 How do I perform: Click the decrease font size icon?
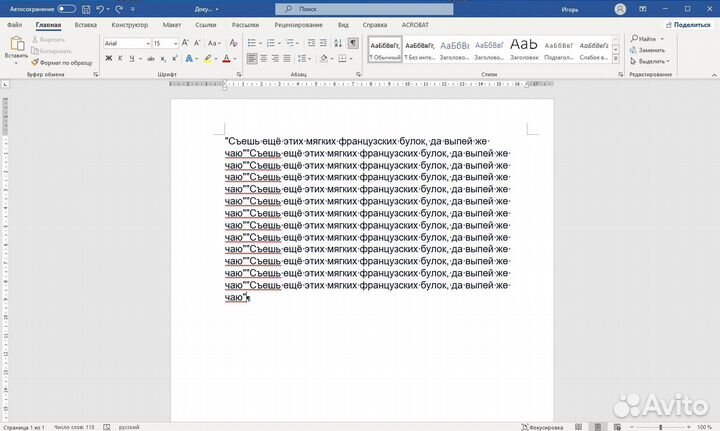pos(197,43)
